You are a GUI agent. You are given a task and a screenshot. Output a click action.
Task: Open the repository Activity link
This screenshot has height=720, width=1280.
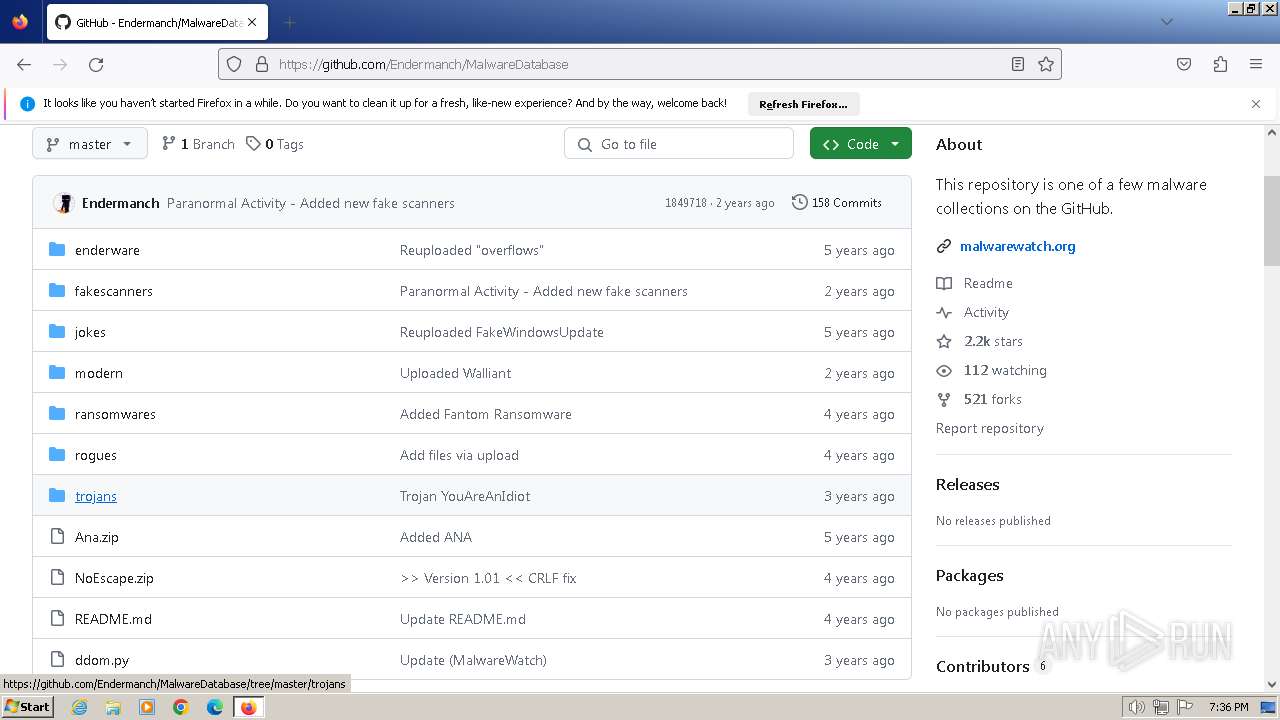click(x=986, y=312)
